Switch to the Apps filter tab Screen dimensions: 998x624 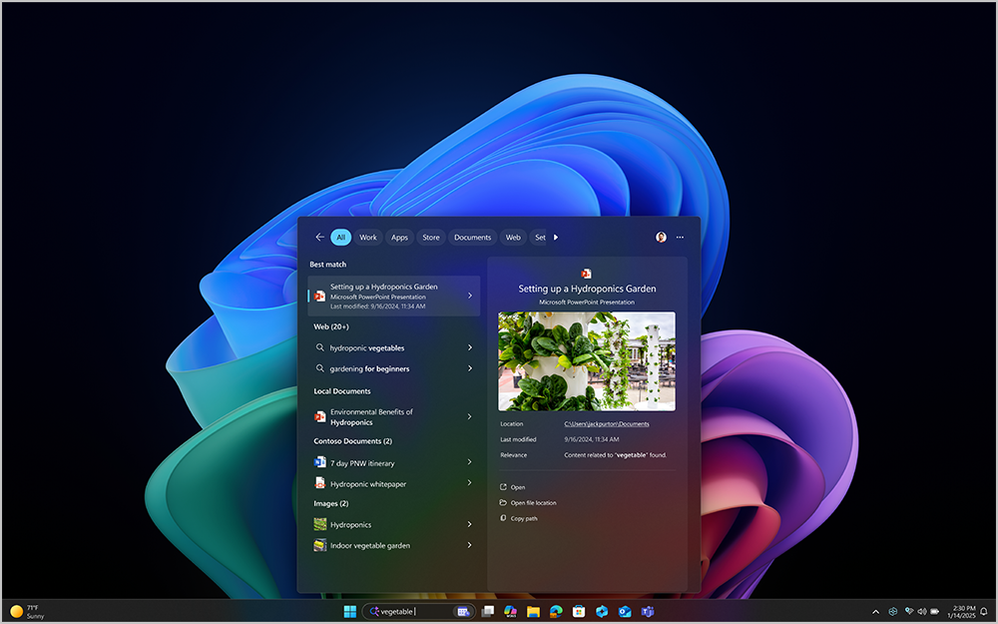pos(399,238)
